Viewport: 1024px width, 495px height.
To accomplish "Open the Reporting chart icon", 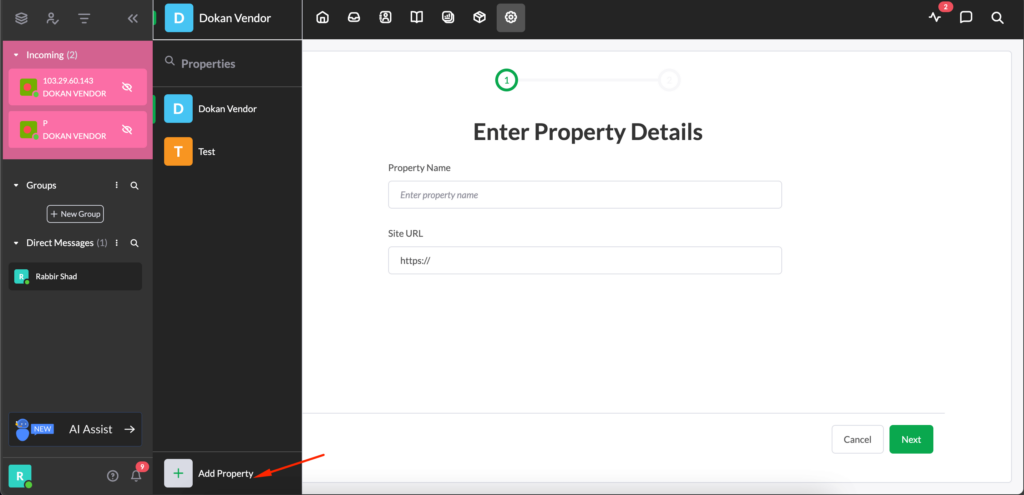I will (448, 18).
